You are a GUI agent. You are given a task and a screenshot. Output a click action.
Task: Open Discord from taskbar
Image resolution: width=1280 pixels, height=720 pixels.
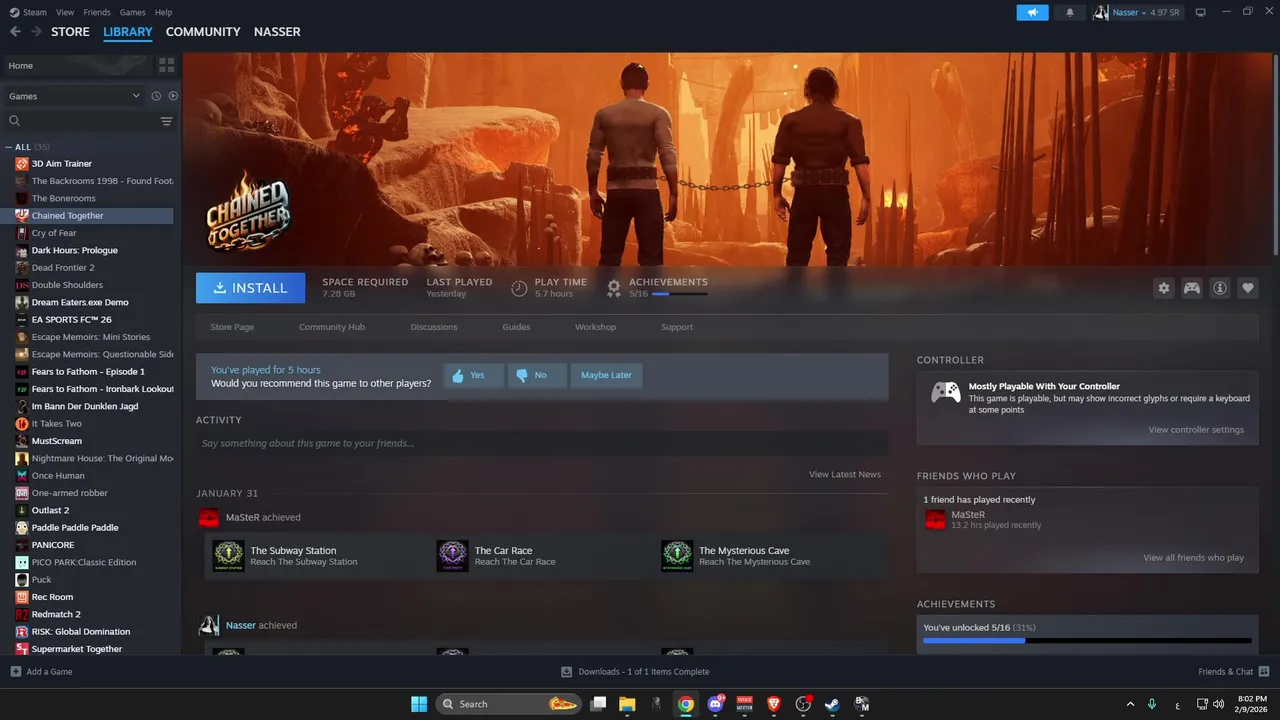click(715, 704)
